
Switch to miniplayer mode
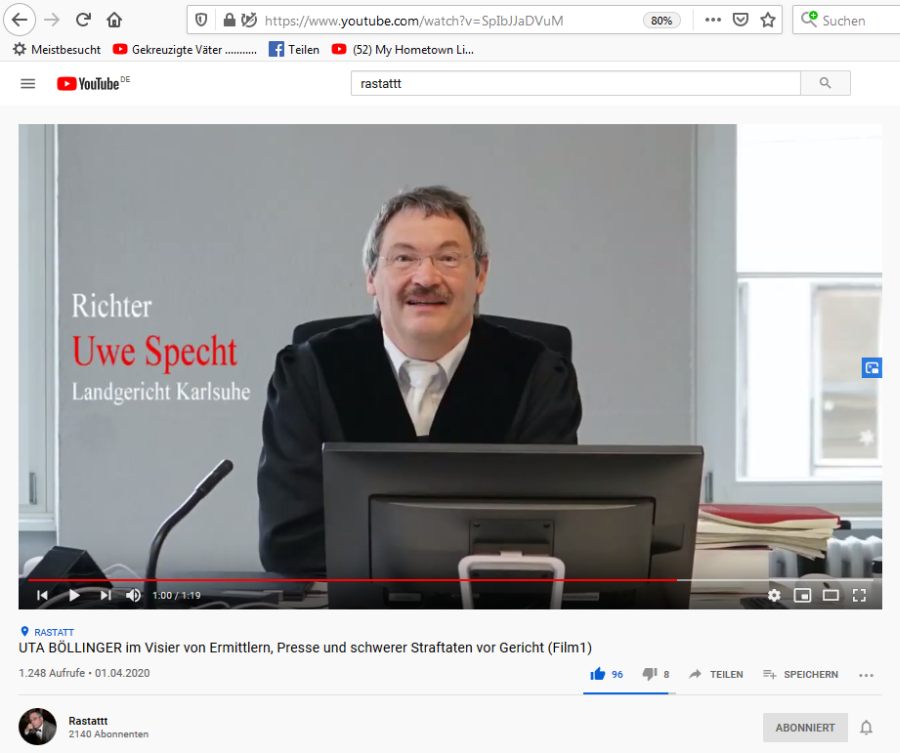pos(802,595)
